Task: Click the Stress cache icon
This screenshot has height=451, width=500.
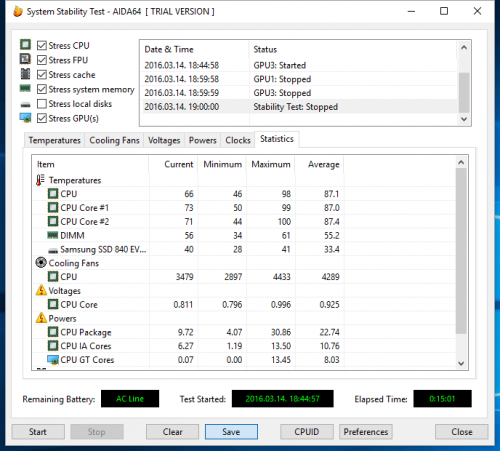Action: [25, 74]
